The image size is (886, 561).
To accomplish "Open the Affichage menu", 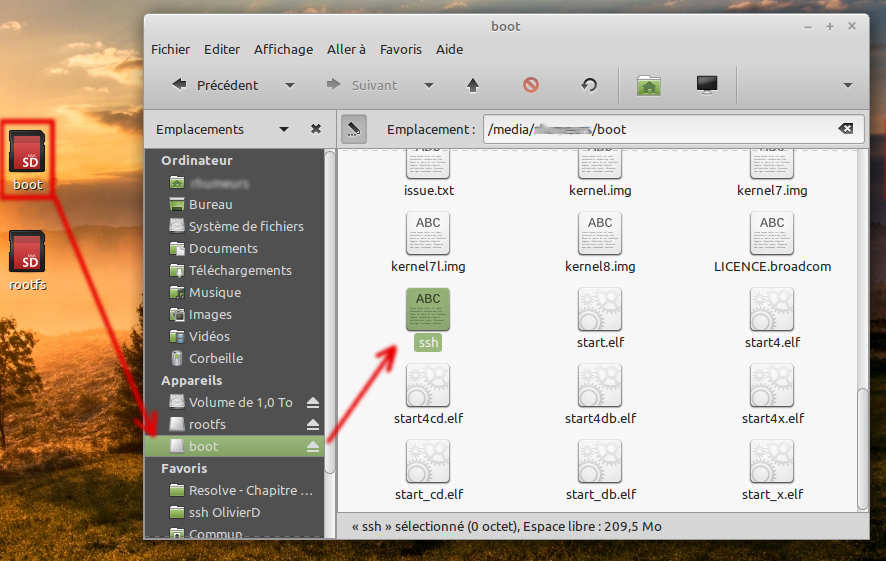I will click(x=283, y=49).
